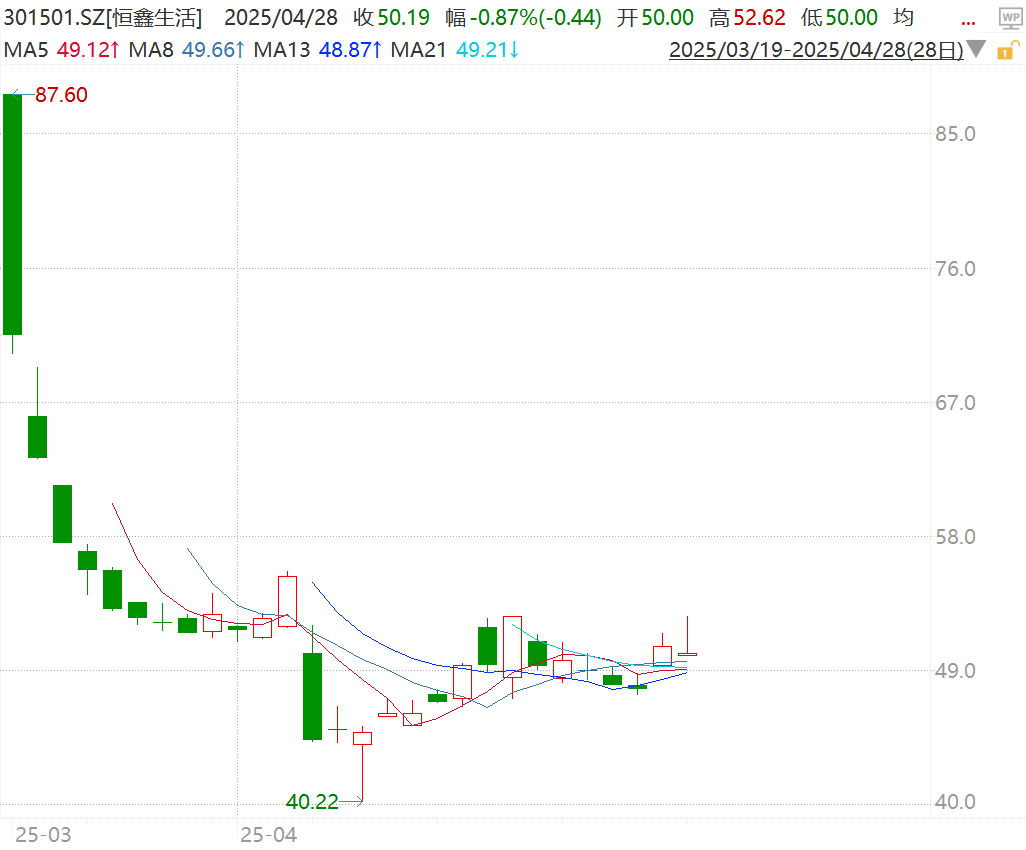The image size is (1026, 850).
Task: Click the 40.22 low price marker
Action: [x=311, y=801]
